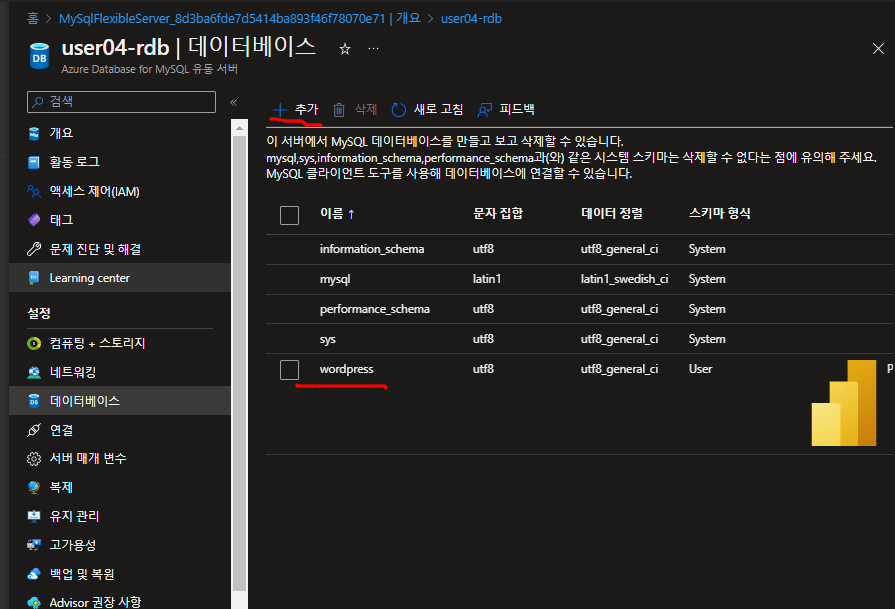This screenshot has width=895, height=609.
Task: Click the latin1 character set cell
Action: (x=487, y=279)
